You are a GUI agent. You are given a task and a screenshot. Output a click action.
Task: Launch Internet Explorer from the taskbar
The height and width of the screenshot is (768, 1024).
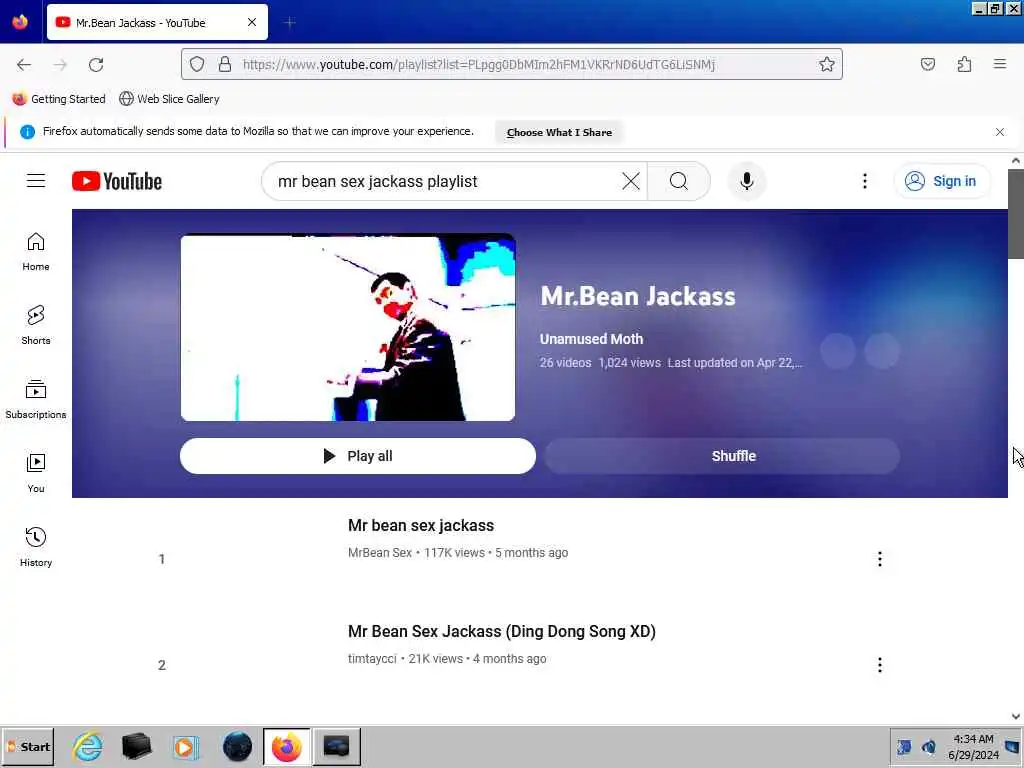click(88, 746)
